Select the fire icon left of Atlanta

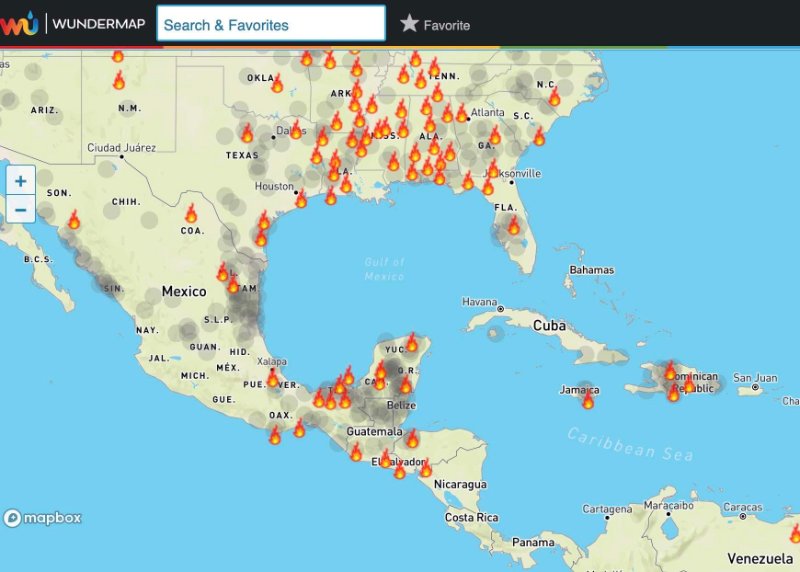pos(462,113)
